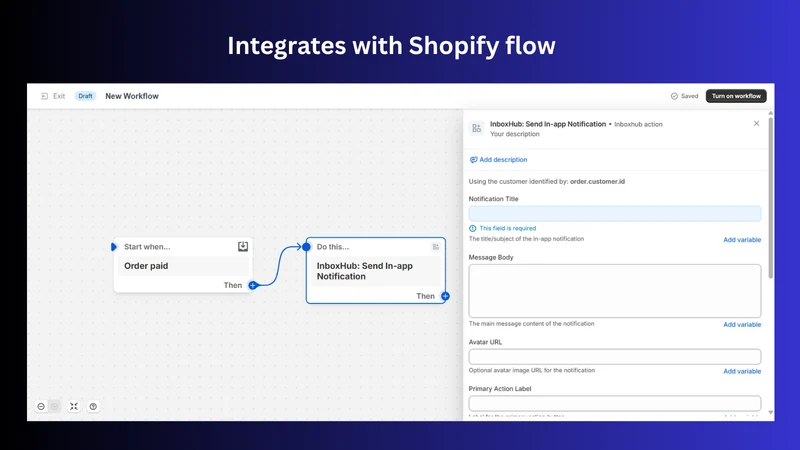Click the Draft status badge
The height and width of the screenshot is (450, 800).
click(x=85, y=96)
